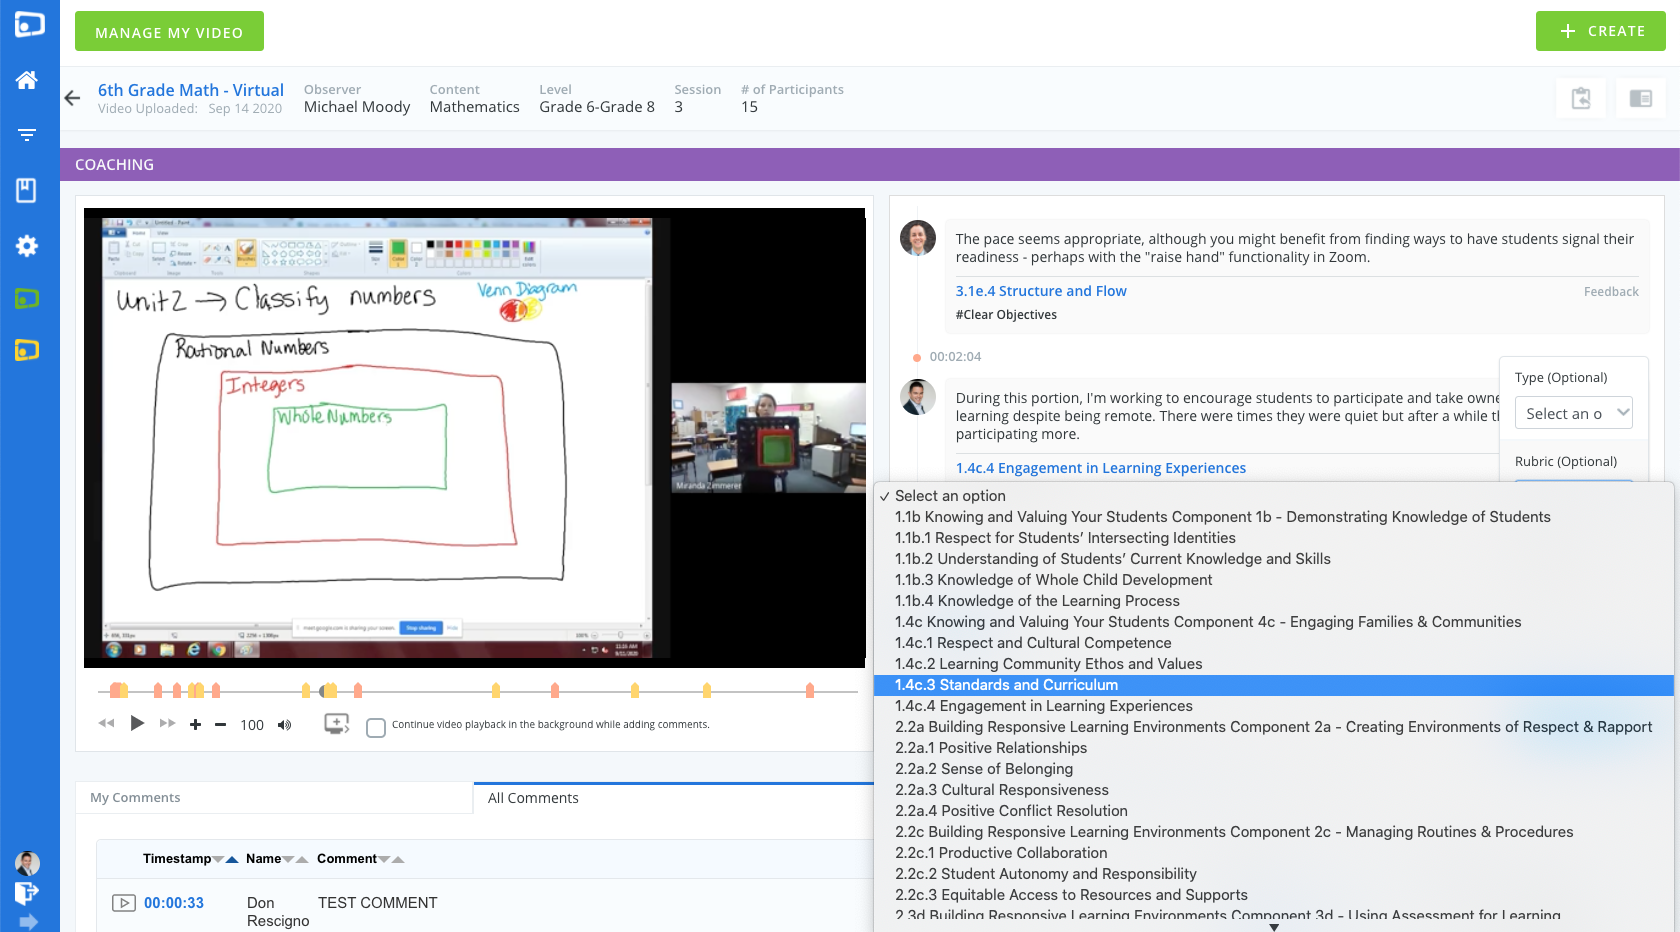Choose 2.2a.1 Positive Relationships option
The width and height of the screenshot is (1680, 932).
pos(991,748)
